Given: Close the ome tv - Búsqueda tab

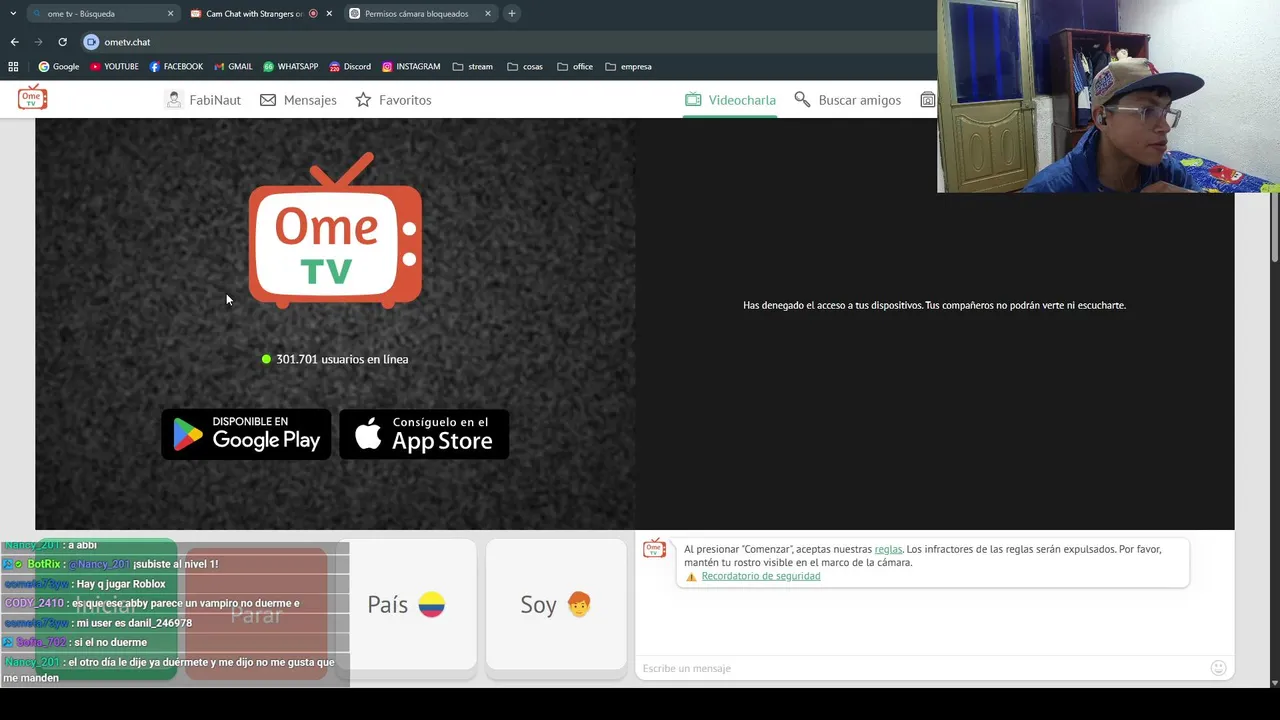Looking at the screenshot, I should click(x=170, y=14).
